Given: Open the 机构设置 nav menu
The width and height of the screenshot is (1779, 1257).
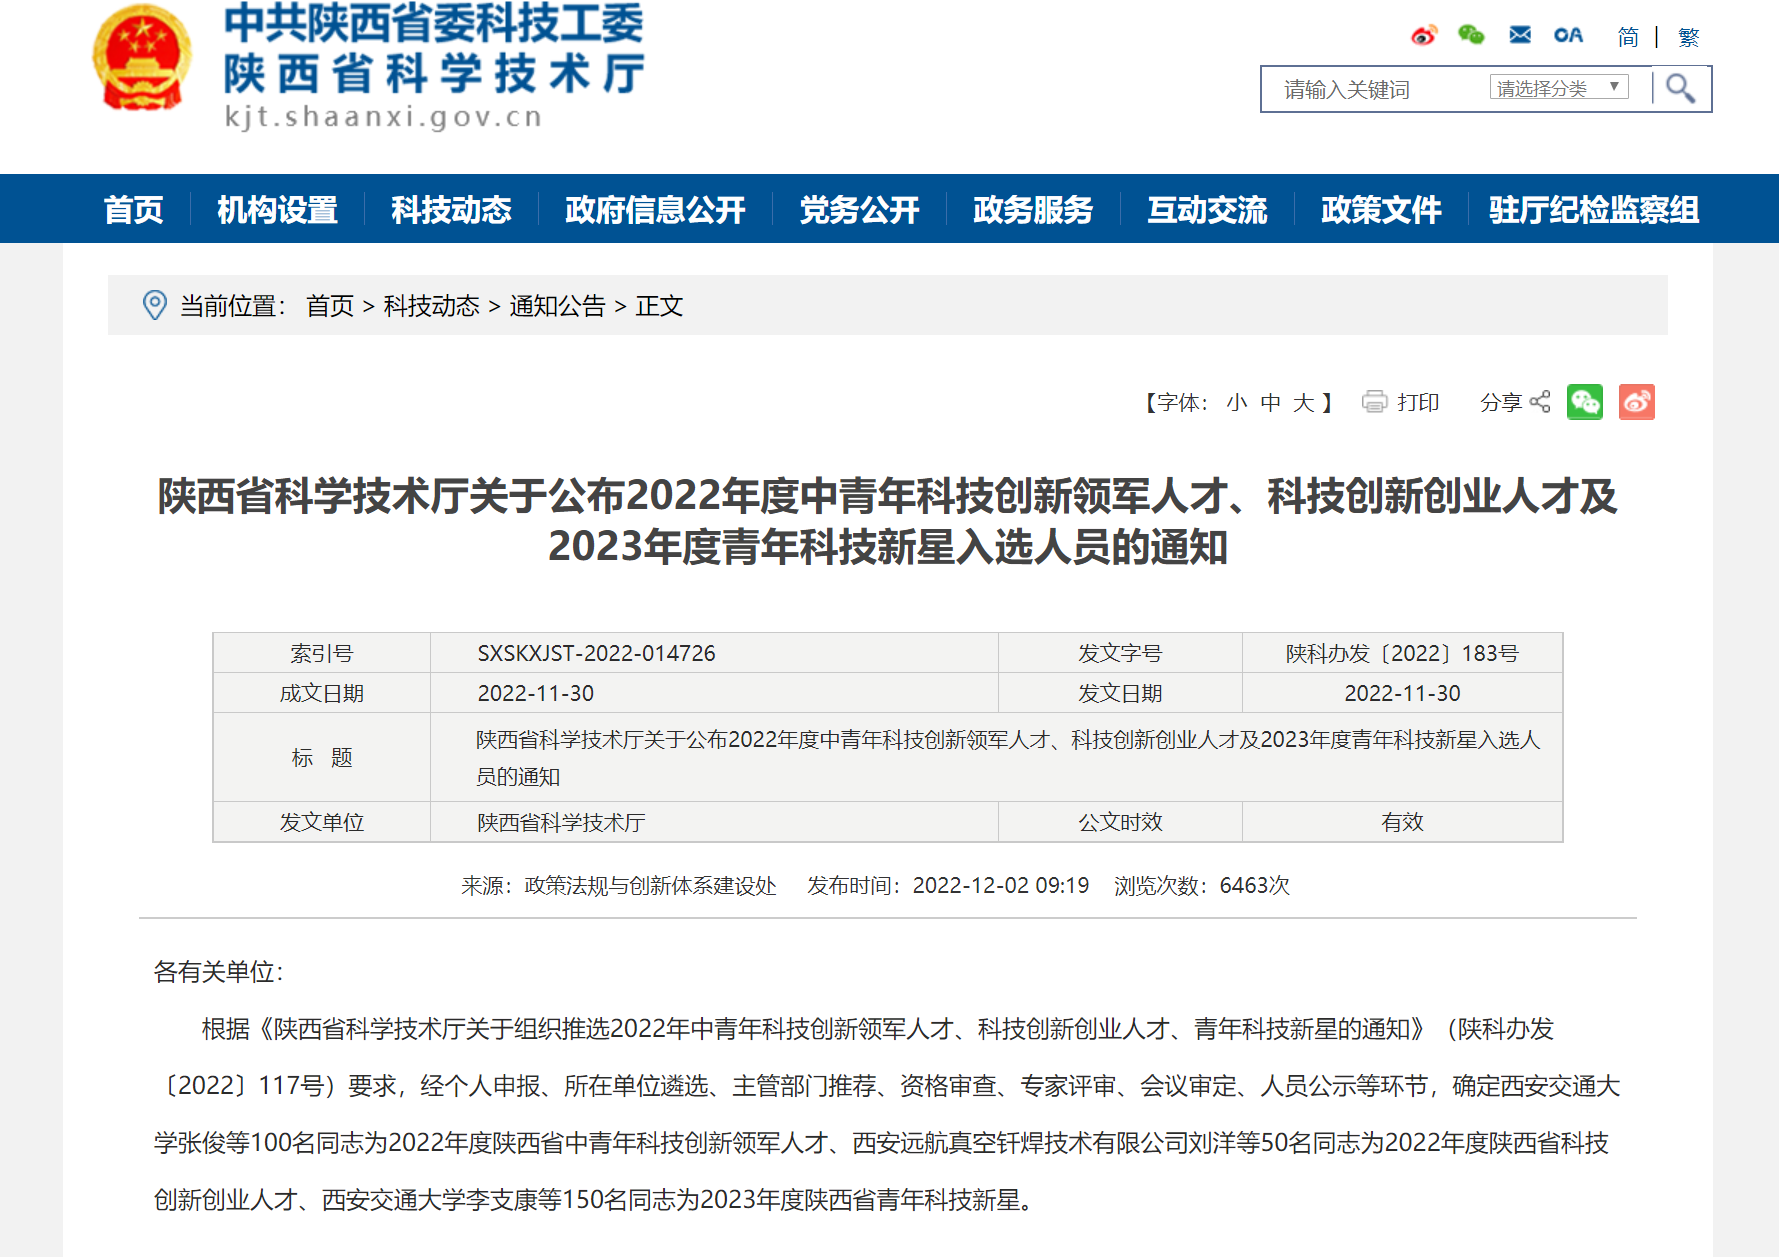Looking at the screenshot, I should 277,209.
